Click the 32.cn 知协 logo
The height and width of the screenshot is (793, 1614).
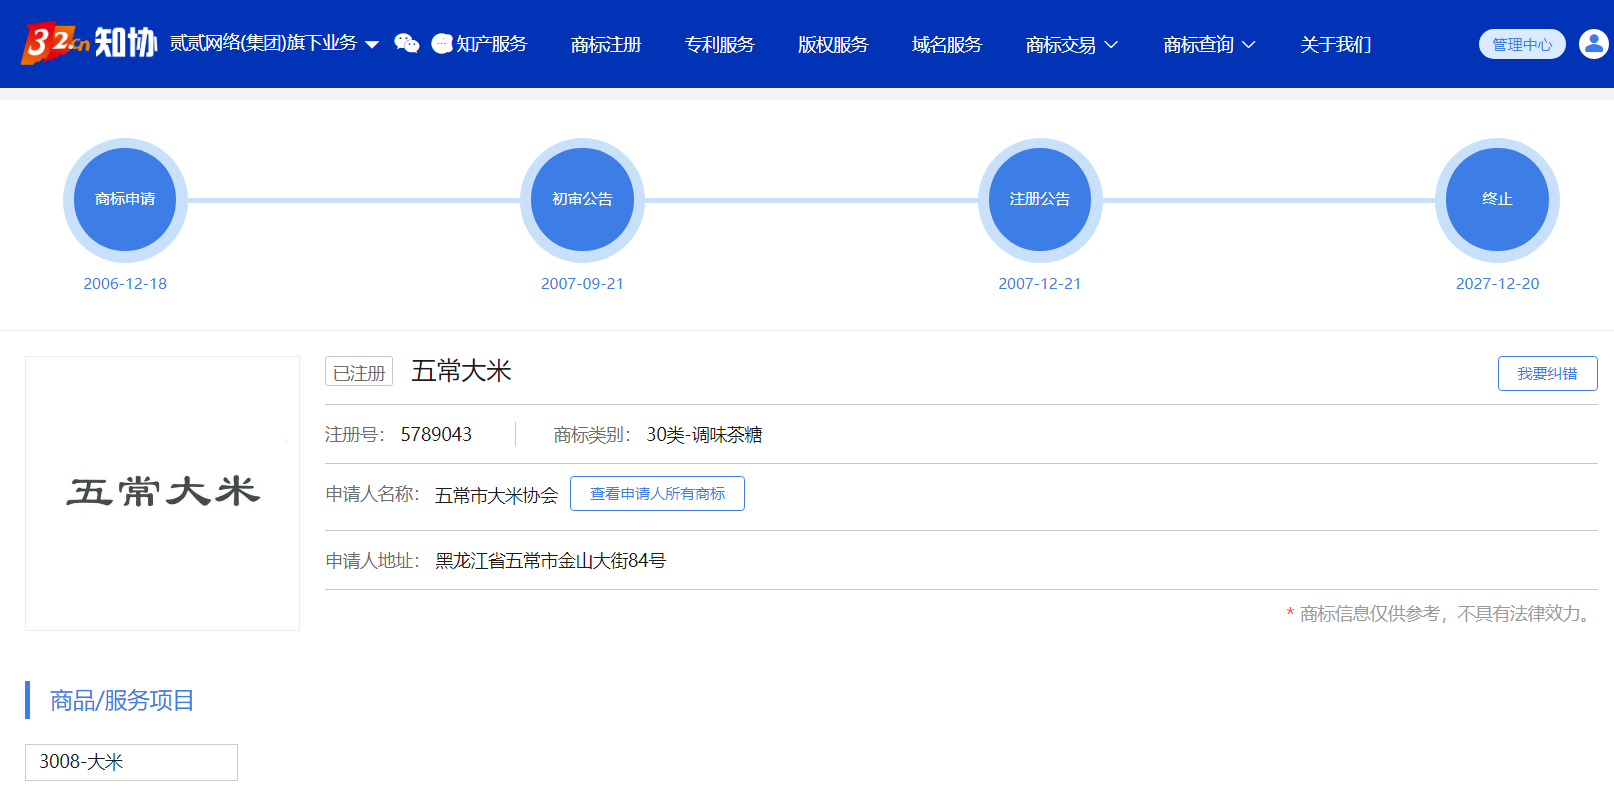(x=89, y=43)
